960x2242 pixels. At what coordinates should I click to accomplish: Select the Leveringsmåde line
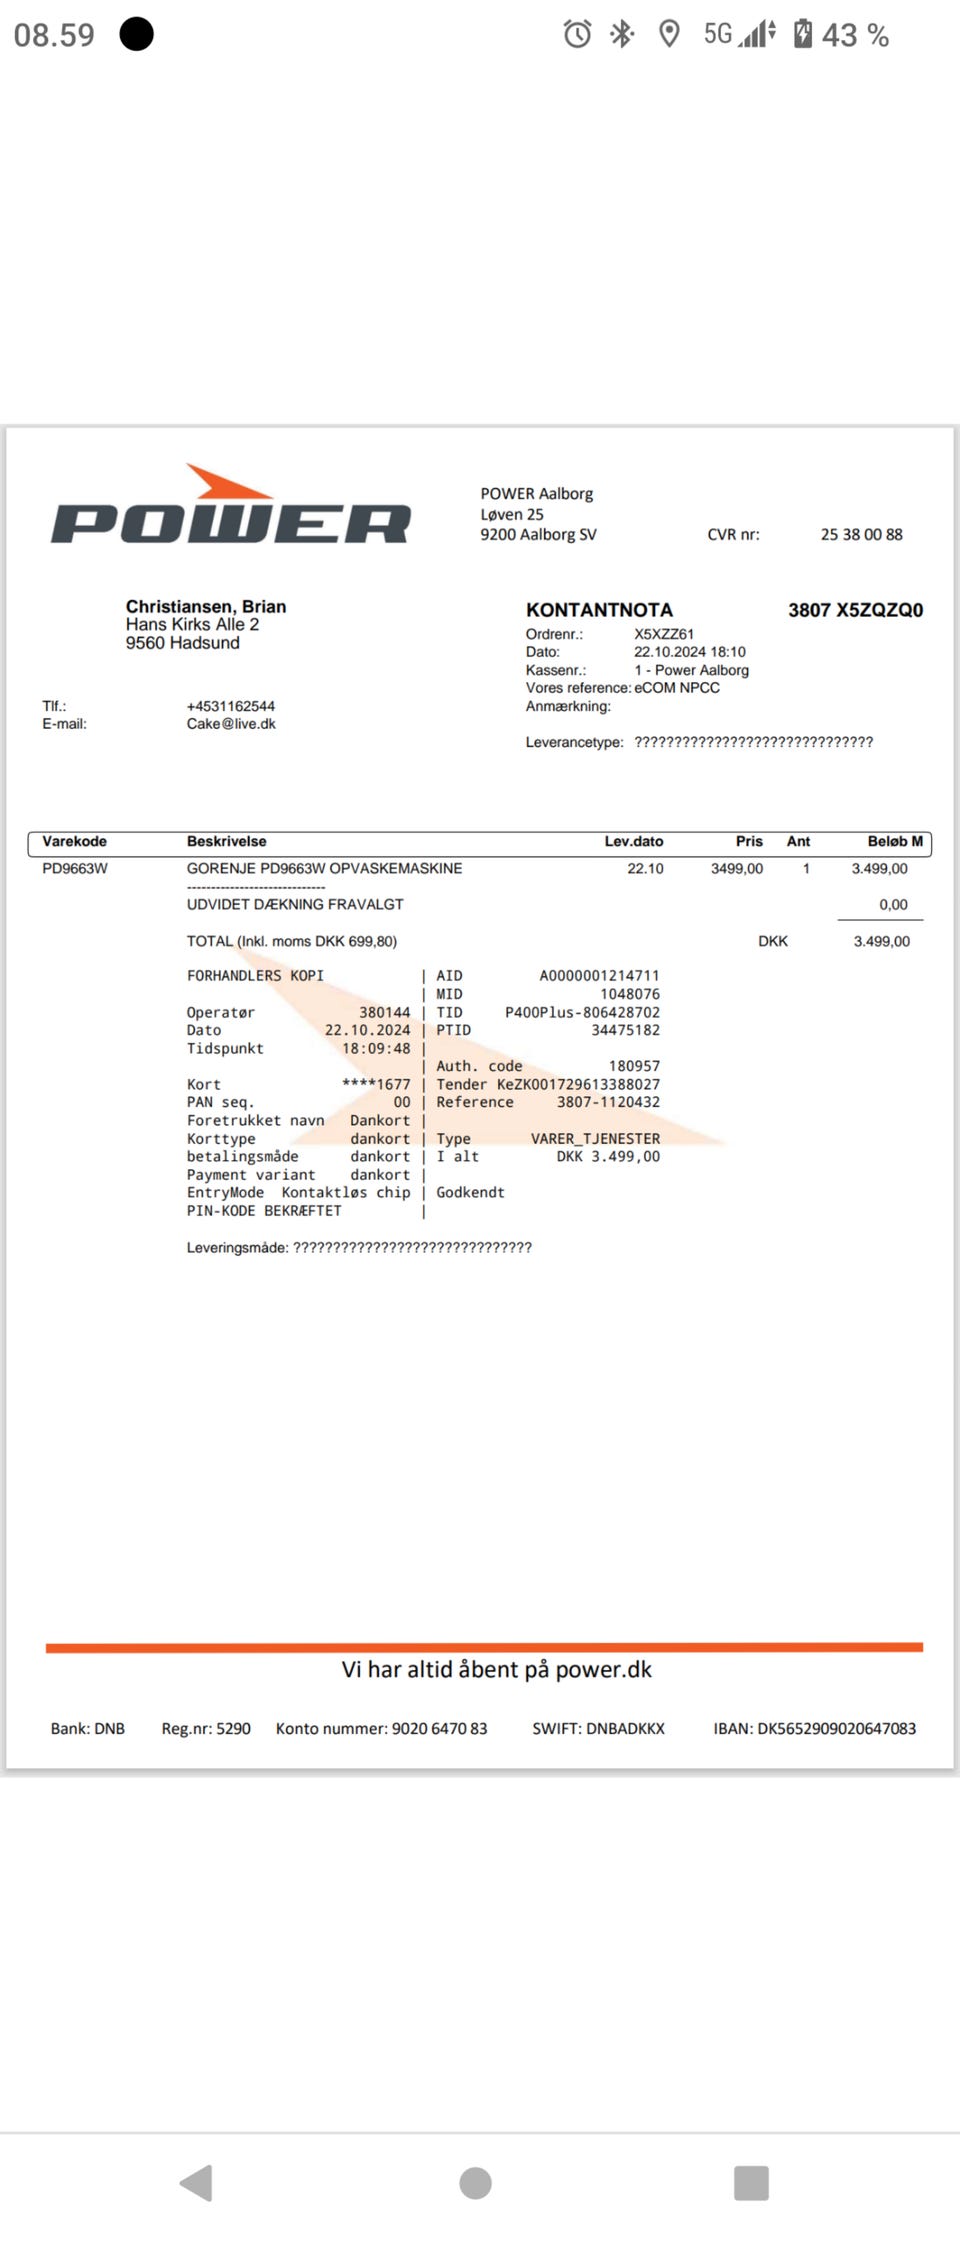359,1248
